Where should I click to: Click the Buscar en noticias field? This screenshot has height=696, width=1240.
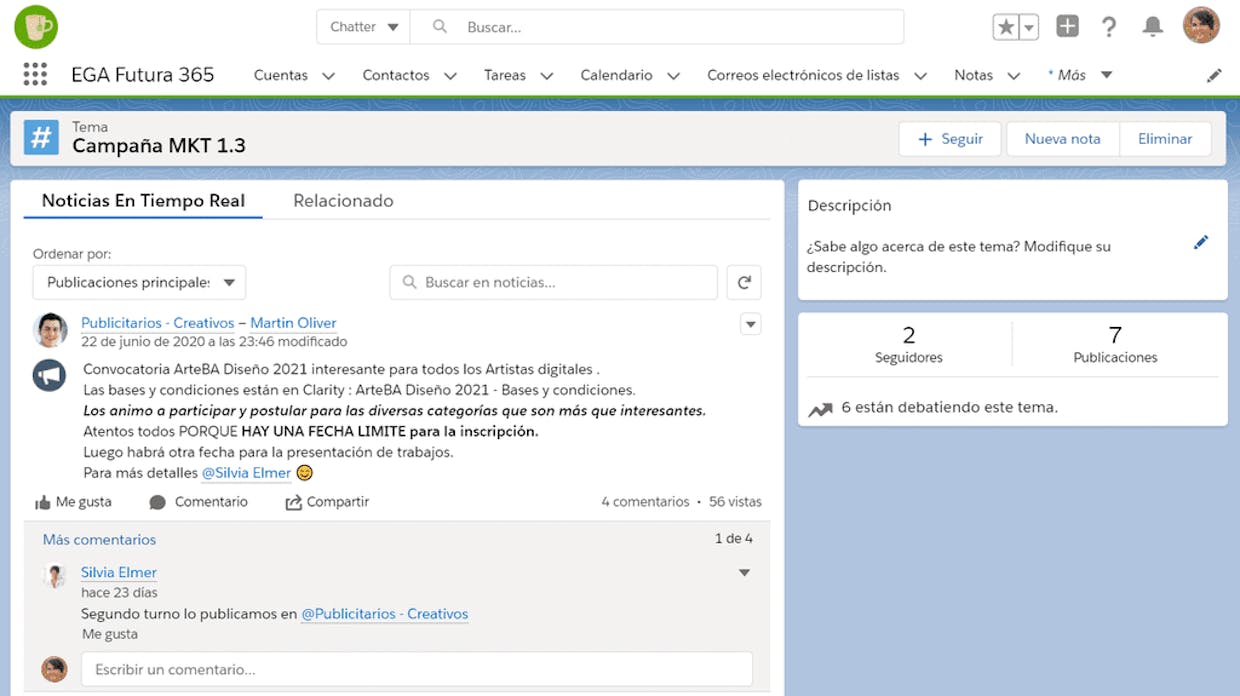point(553,283)
